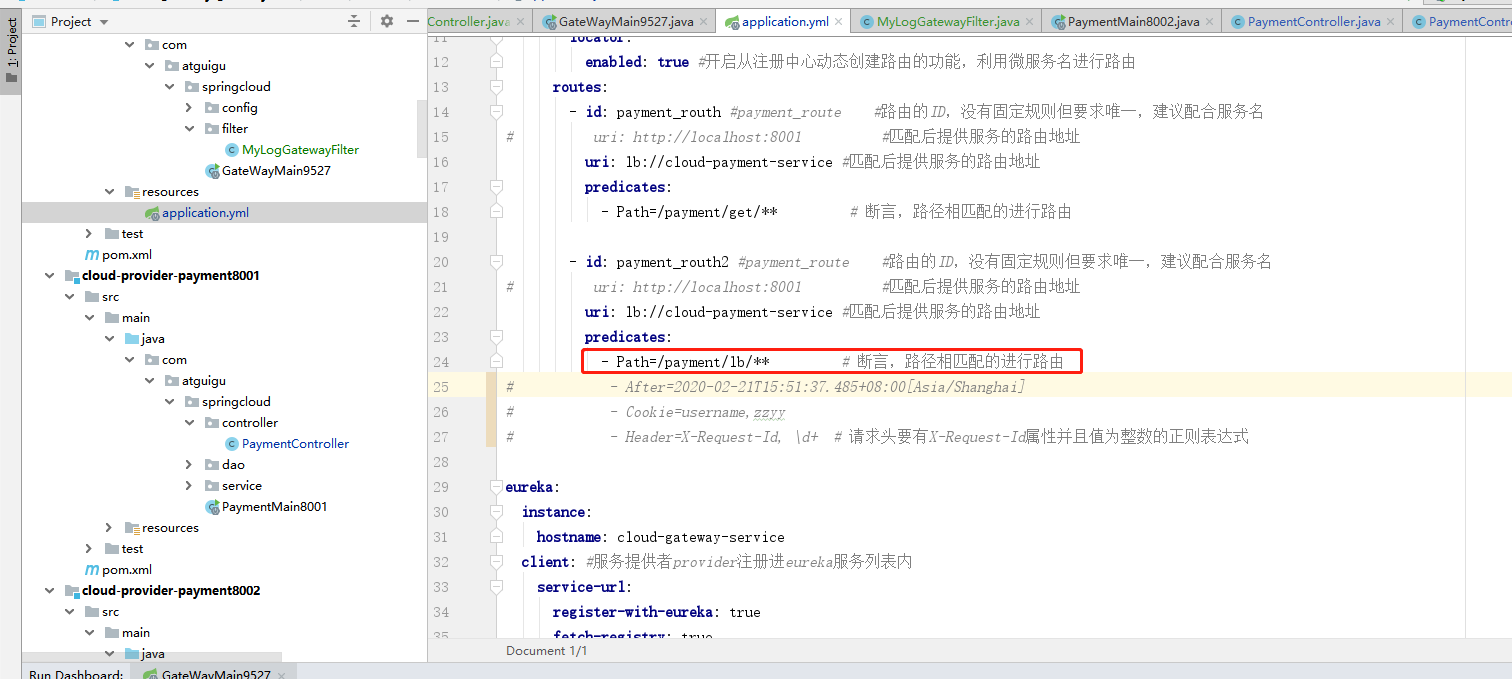Click 'register-with-eureka: true' line
The image size is (1512, 679).
click(656, 612)
